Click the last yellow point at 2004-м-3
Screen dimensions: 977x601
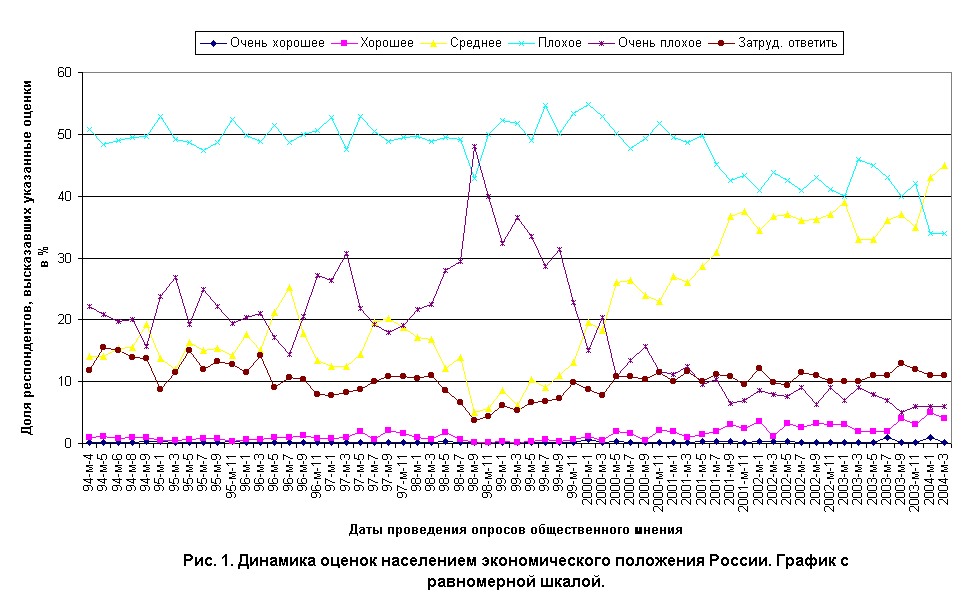click(x=944, y=166)
